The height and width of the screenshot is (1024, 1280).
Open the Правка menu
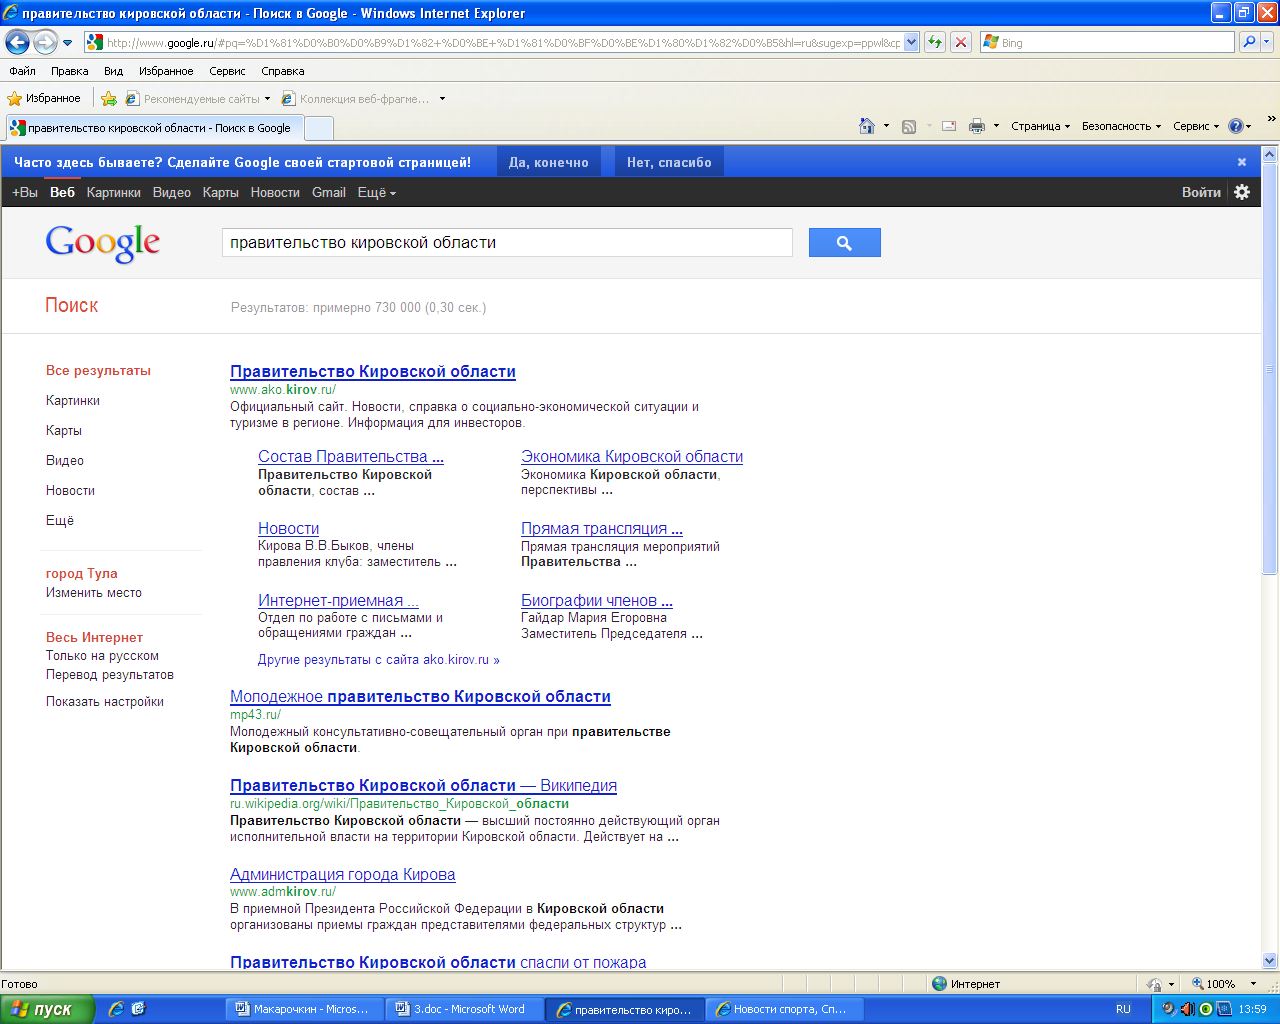[x=69, y=71]
